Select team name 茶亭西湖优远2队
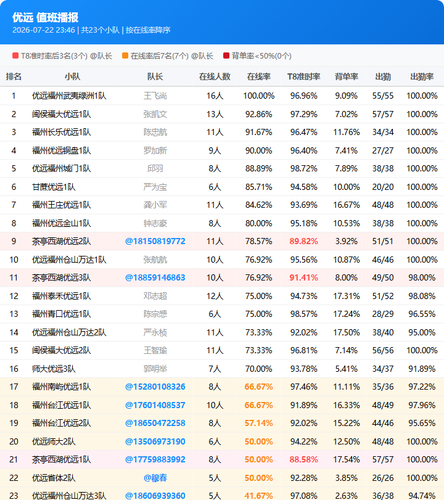 pos(61,241)
